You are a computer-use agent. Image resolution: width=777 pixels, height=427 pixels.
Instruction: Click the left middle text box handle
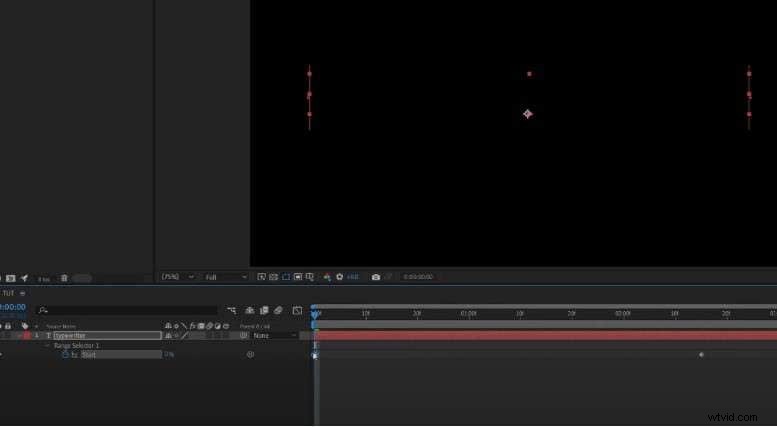309,94
